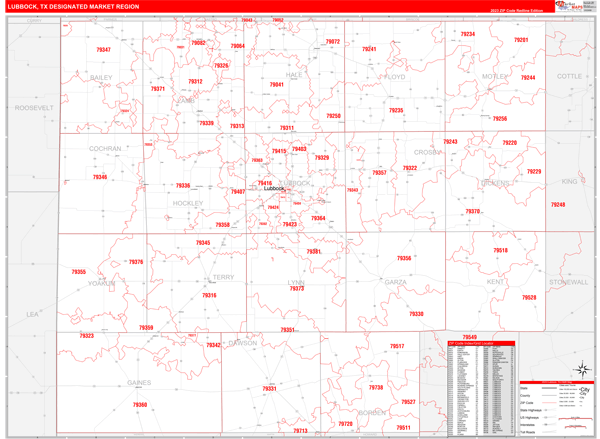Select the HALE county label
This screenshot has width=600, height=439.
[294, 75]
